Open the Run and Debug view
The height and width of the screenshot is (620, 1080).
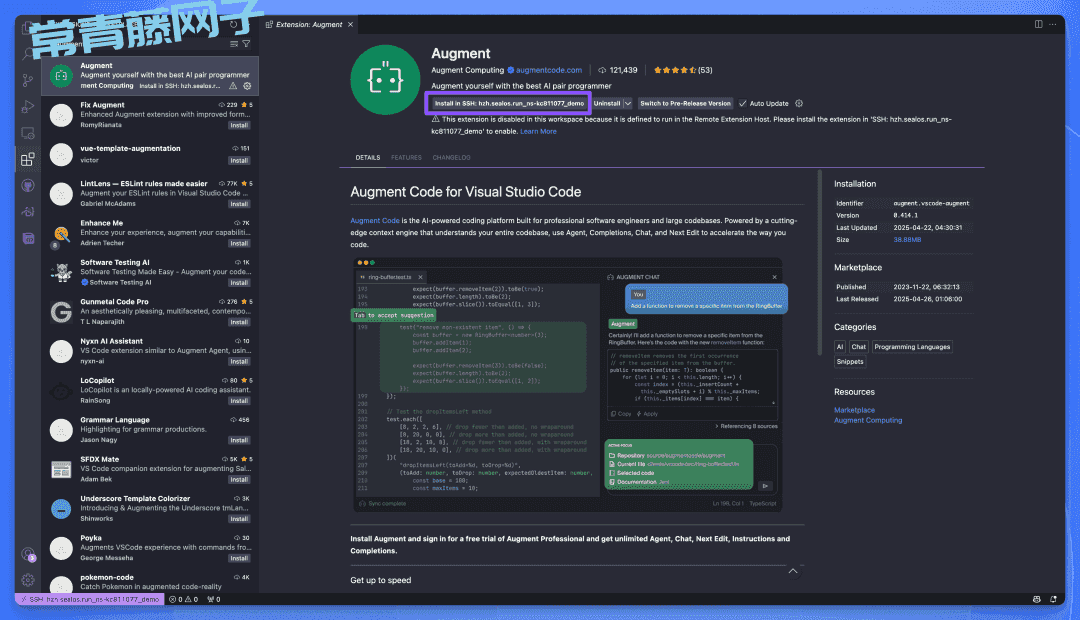pos(28,107)
